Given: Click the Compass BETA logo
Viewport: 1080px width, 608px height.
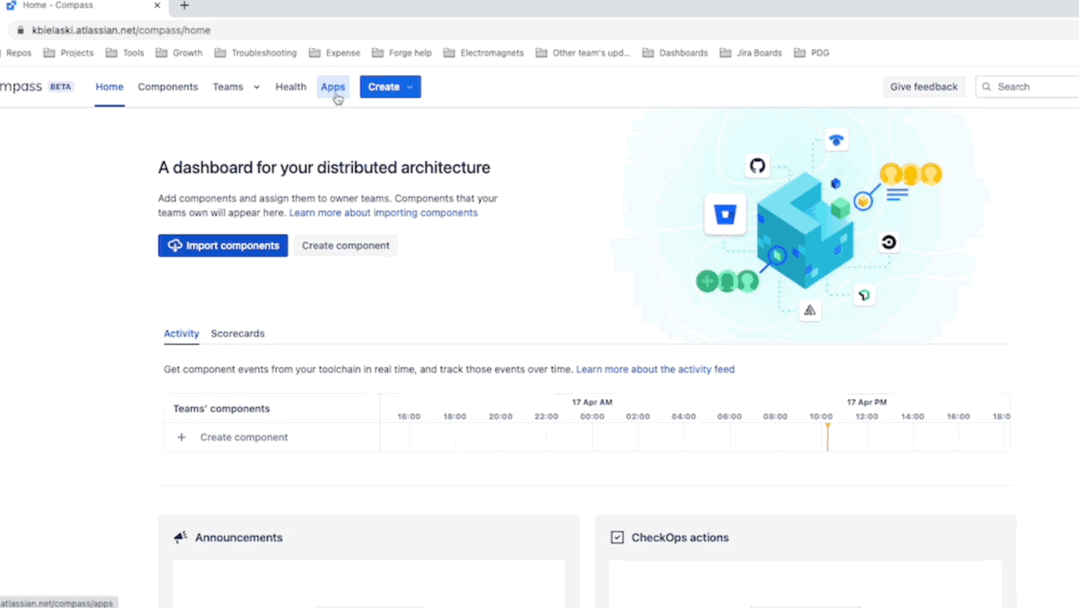Looking at the screenshot, I should [x=37, y=87].
